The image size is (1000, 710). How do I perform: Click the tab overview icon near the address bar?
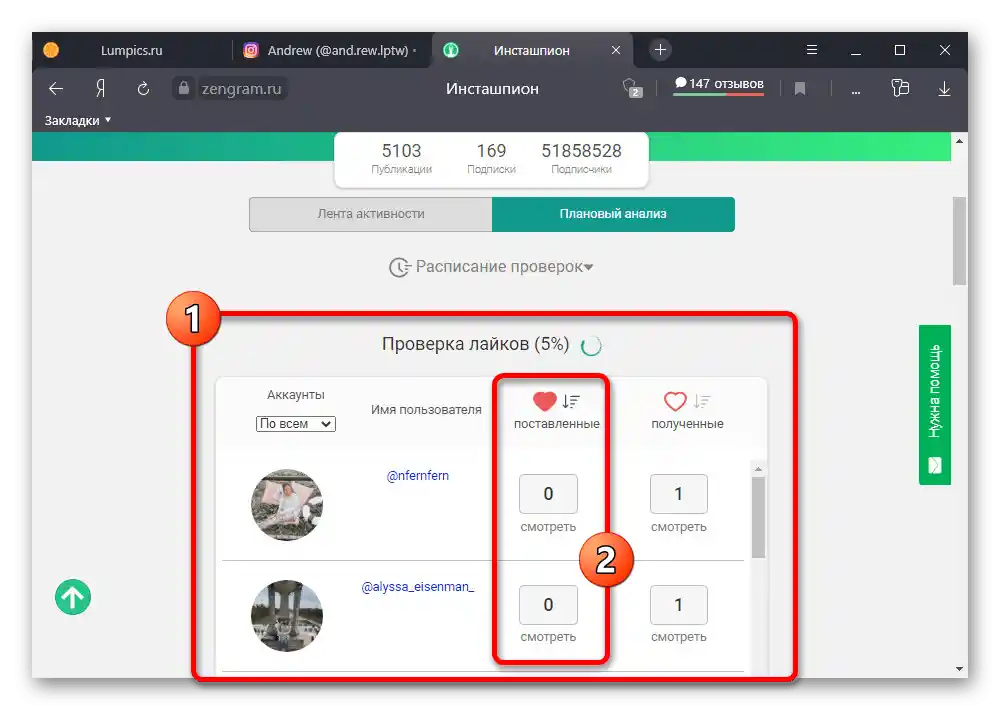[900, 88]
